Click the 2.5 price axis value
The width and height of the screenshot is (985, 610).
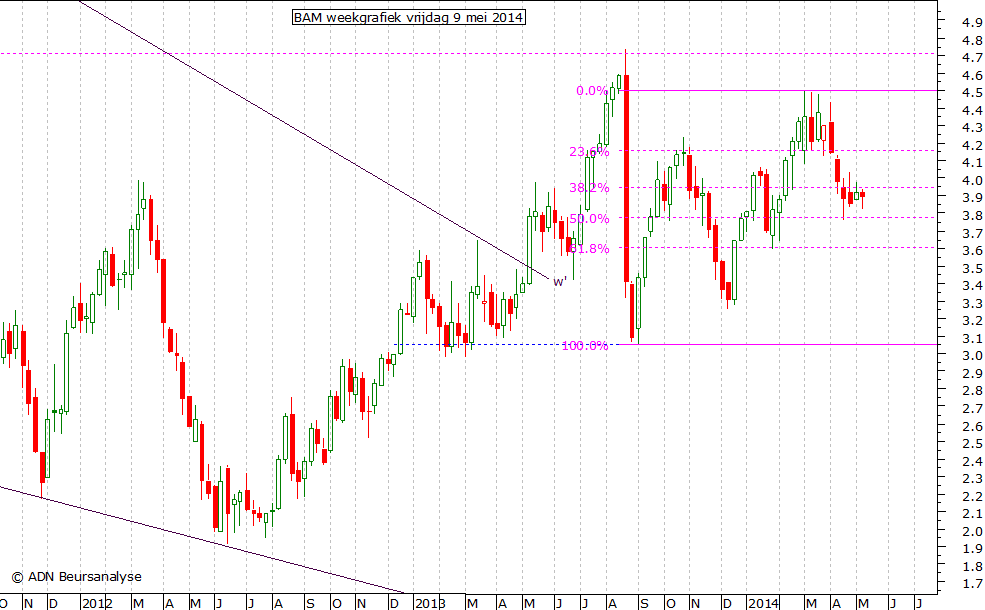971,444
